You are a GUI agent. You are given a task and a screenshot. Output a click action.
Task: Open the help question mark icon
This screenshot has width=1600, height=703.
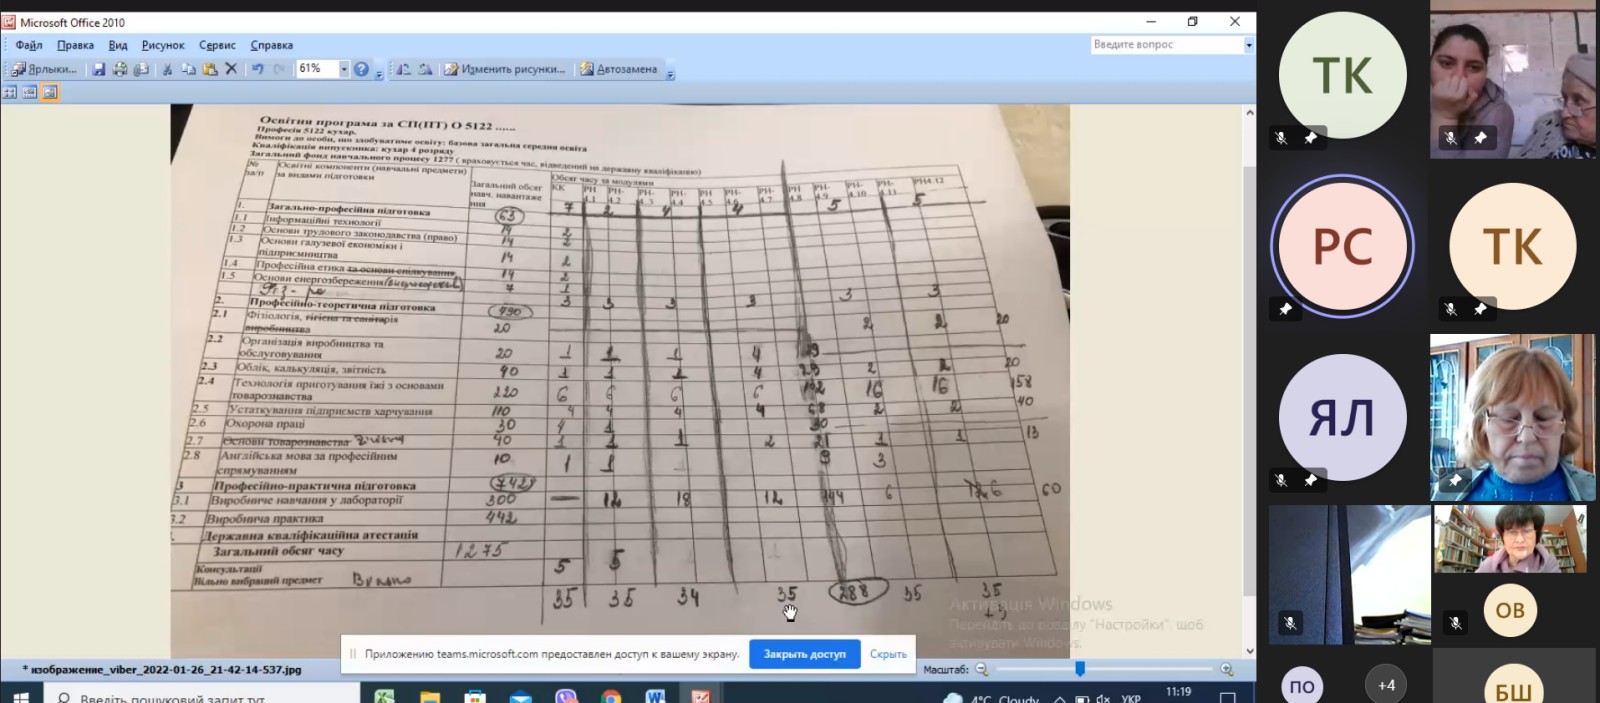click(361, 69)
